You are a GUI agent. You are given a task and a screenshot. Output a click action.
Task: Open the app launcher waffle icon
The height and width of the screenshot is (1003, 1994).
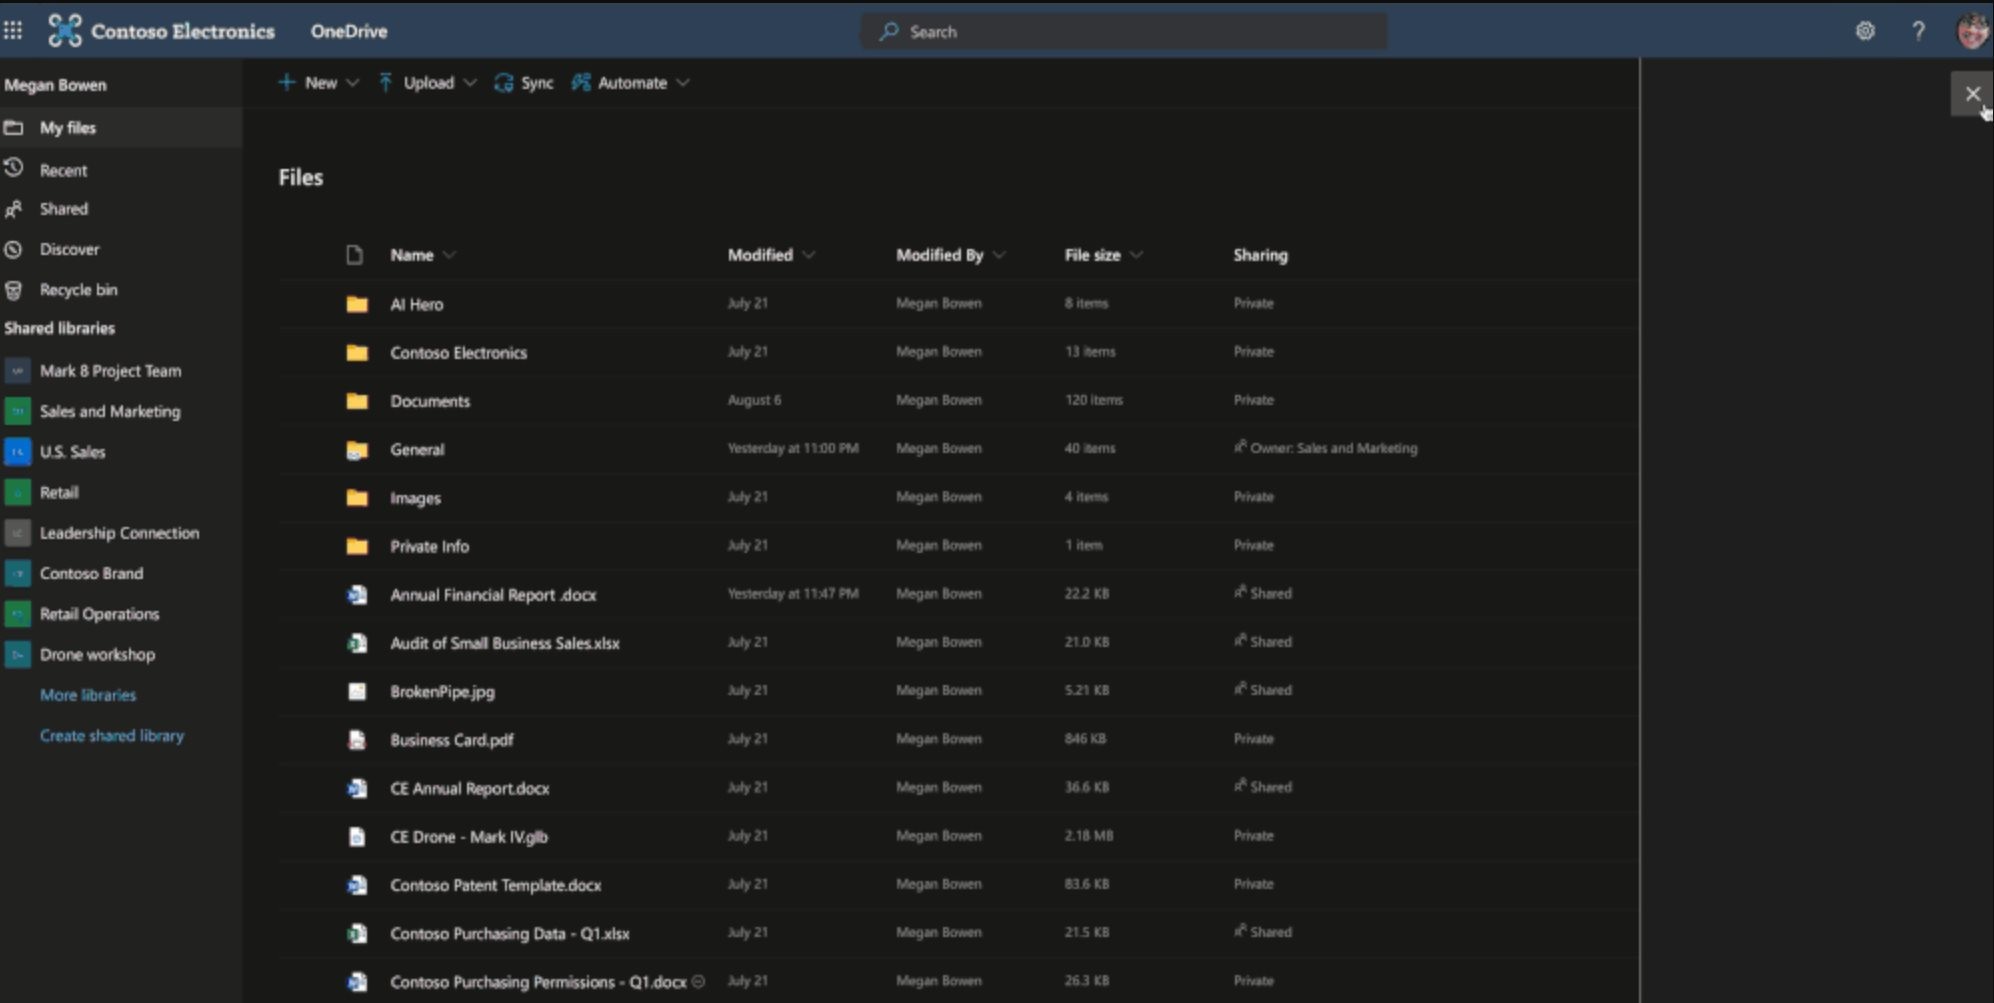(x=13, y=31)
